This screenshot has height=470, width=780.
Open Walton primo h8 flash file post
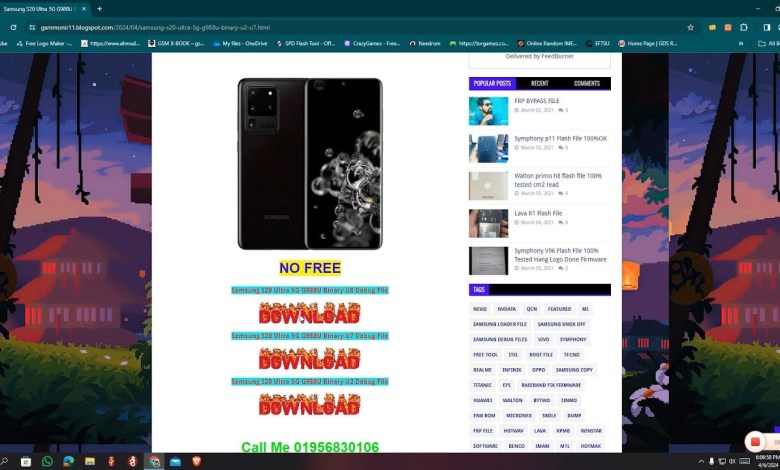[x=558, y=180]
